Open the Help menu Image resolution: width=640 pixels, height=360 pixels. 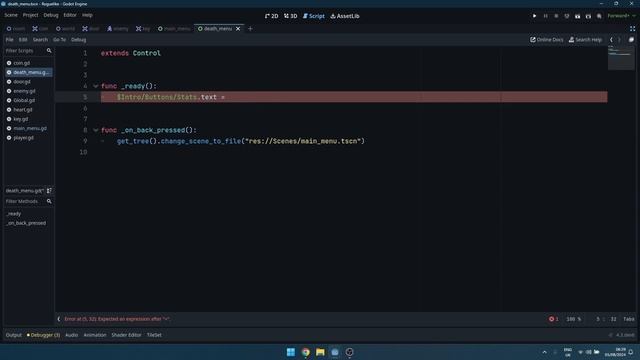click(87, 15)
